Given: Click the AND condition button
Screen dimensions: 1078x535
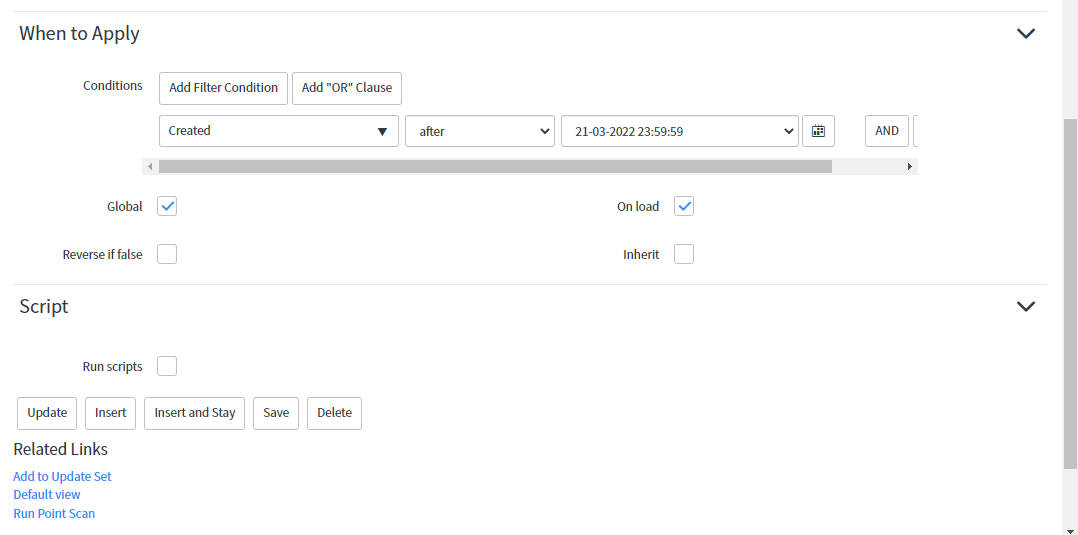Looking at the screenshot, I should (887, 131).
